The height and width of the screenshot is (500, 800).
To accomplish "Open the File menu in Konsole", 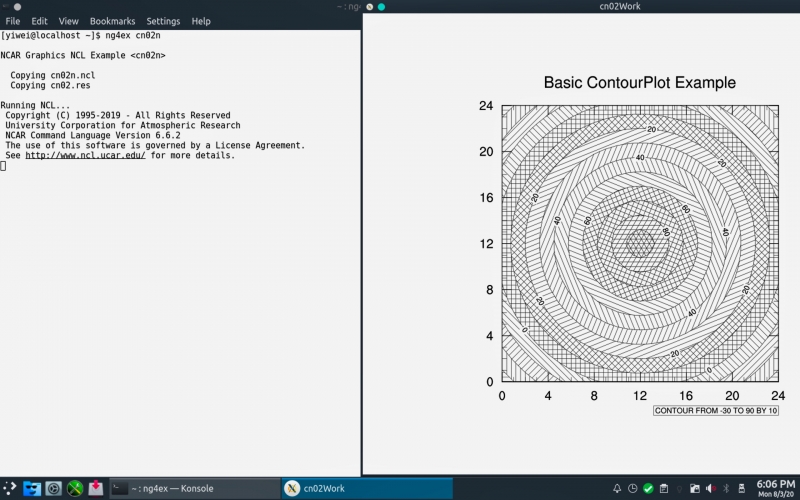I will (13, 21).
